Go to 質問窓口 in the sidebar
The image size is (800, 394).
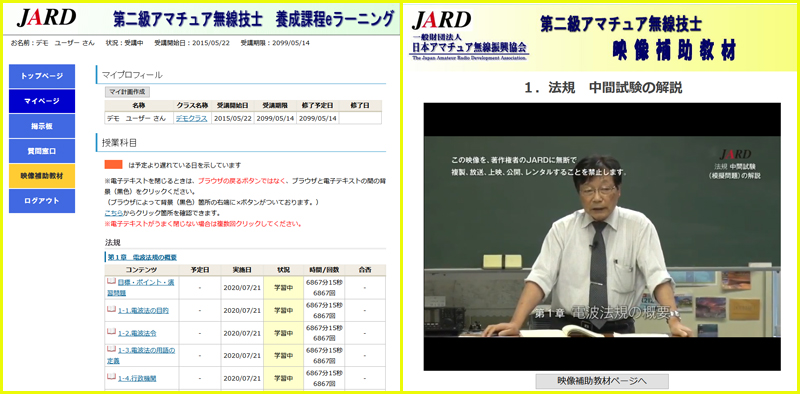[42, 151]
